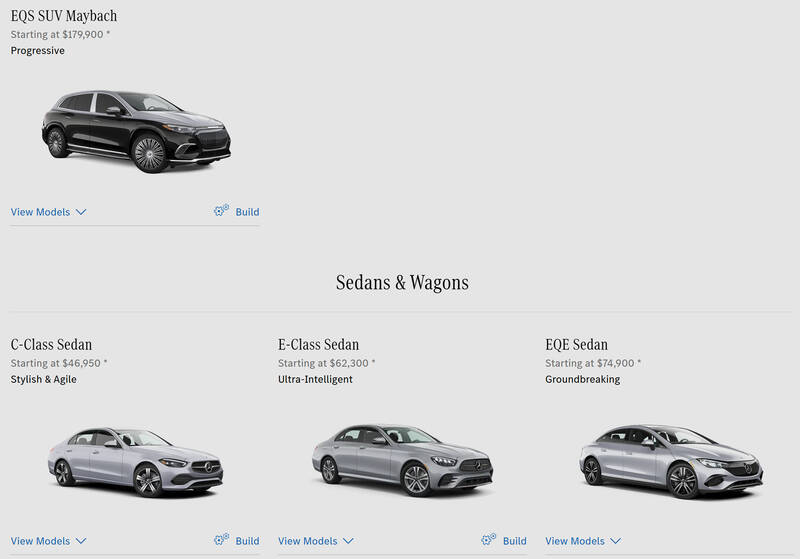Click Build link for C-Class Sedan
The height and width of the screenshot is (559, 800).
pyautogui.click(x=247, y=541)
